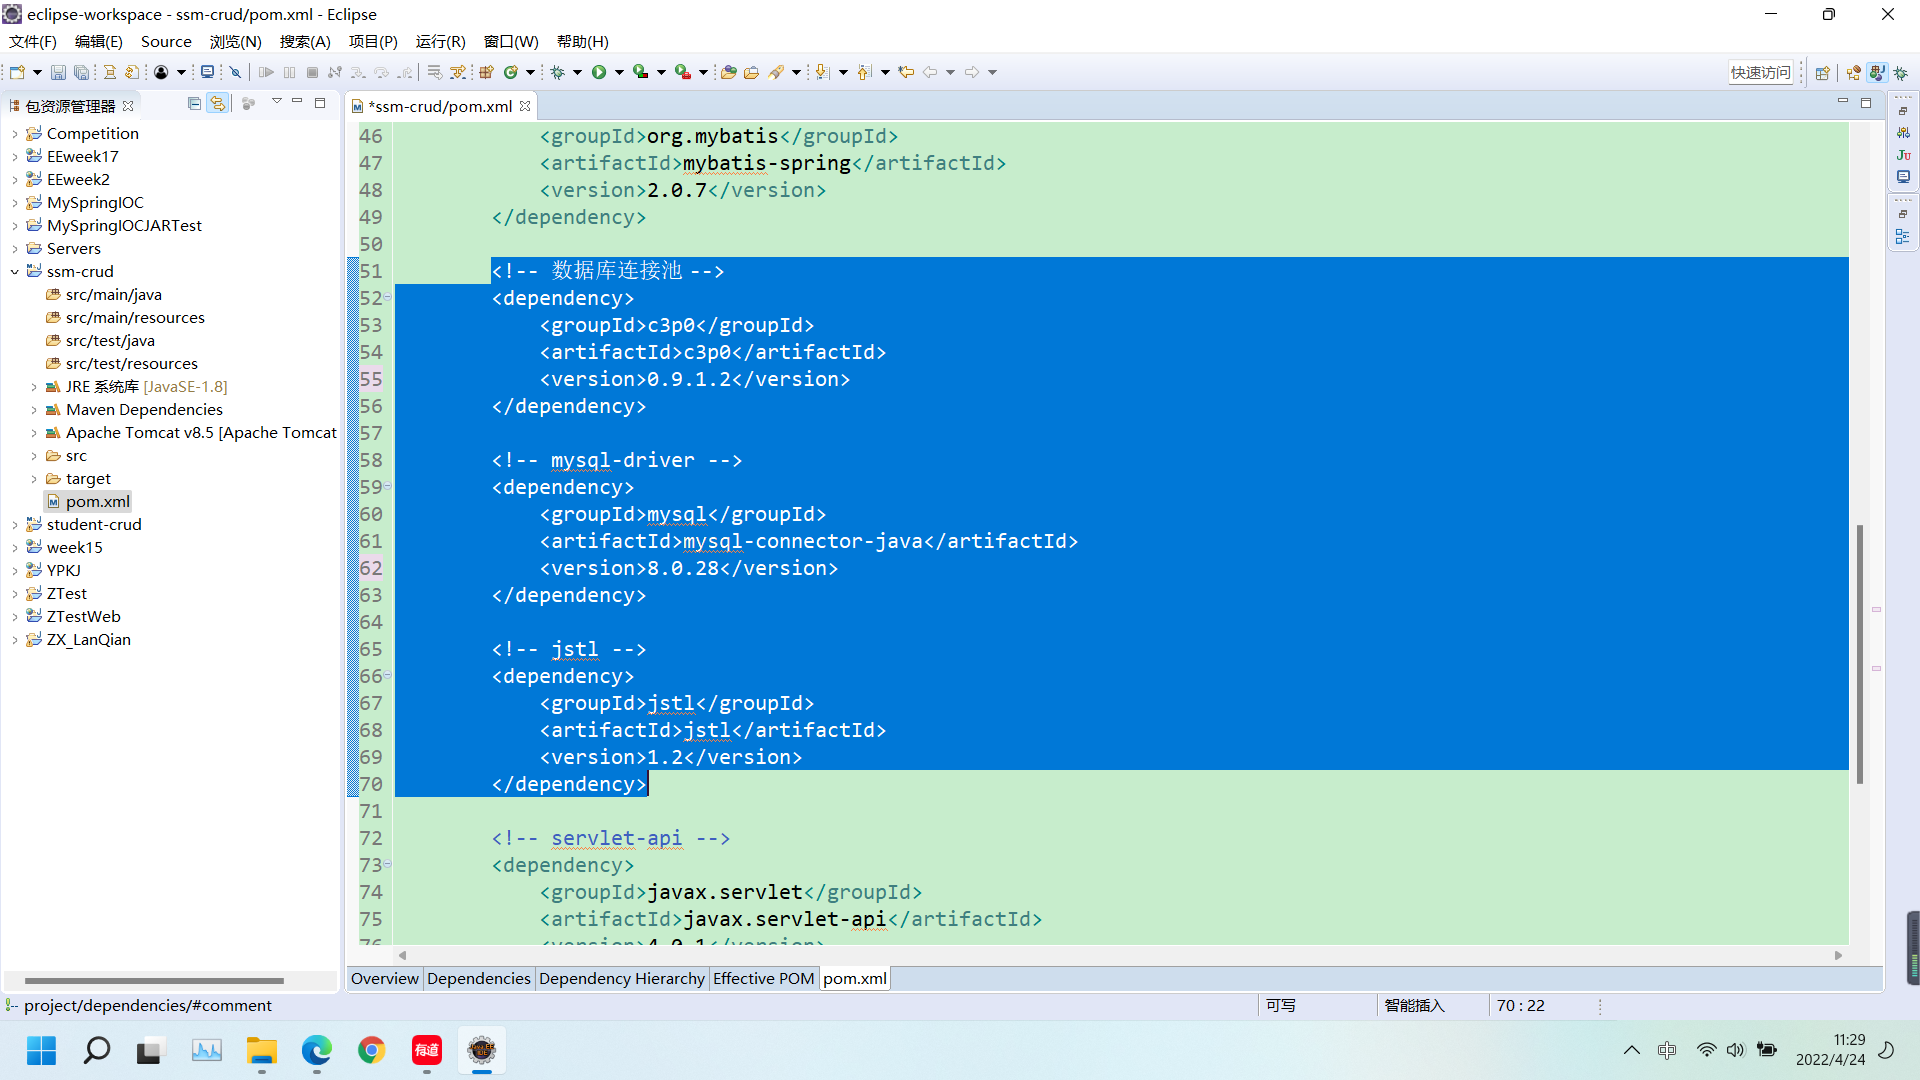Switch to the Dependencies tab
The image size is (1920, 1080).
(x=478, y=978)
